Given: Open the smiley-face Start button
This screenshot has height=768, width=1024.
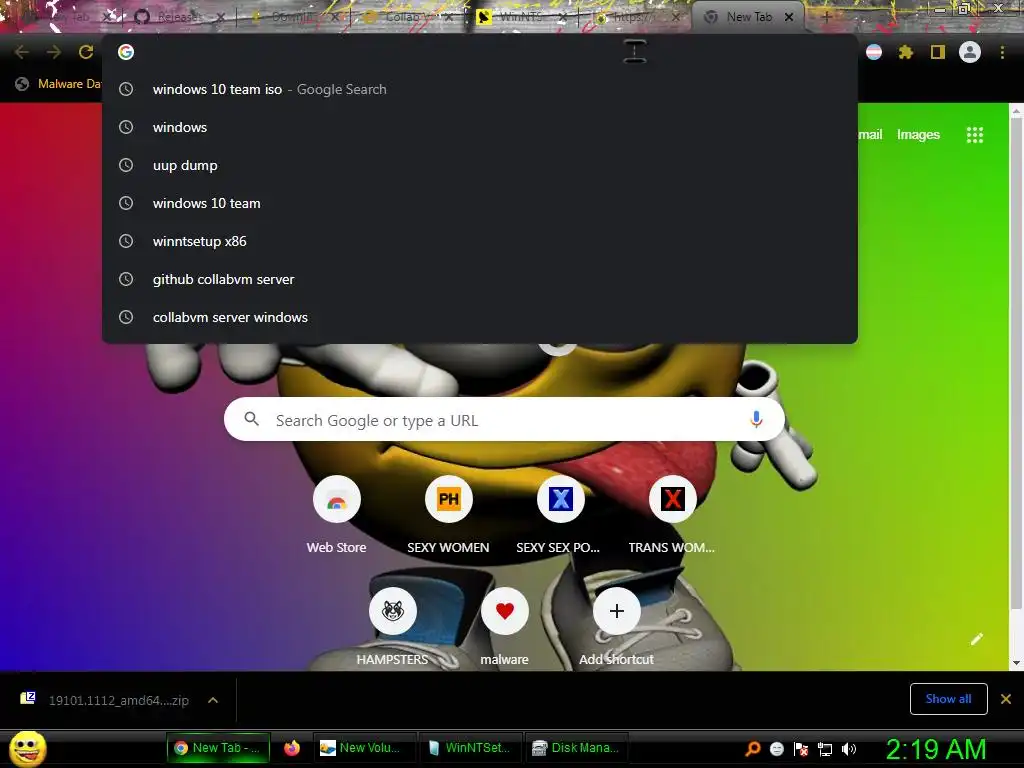Looking at the screenshot, I should pos(28,748).
